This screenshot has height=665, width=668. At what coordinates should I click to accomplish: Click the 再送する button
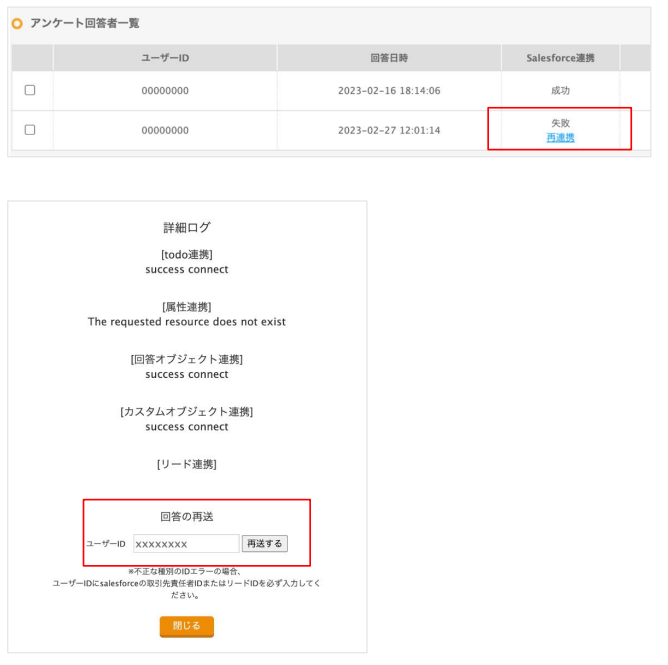(265, 544)
